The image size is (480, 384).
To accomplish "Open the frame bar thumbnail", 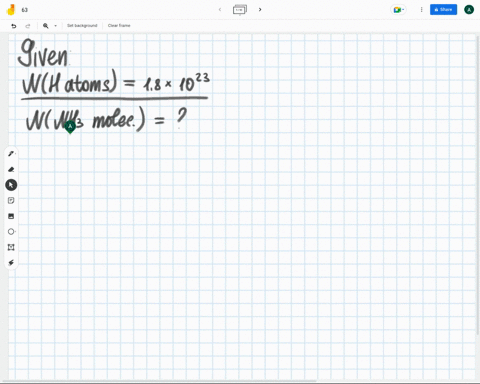I will [x=240, y=10].
